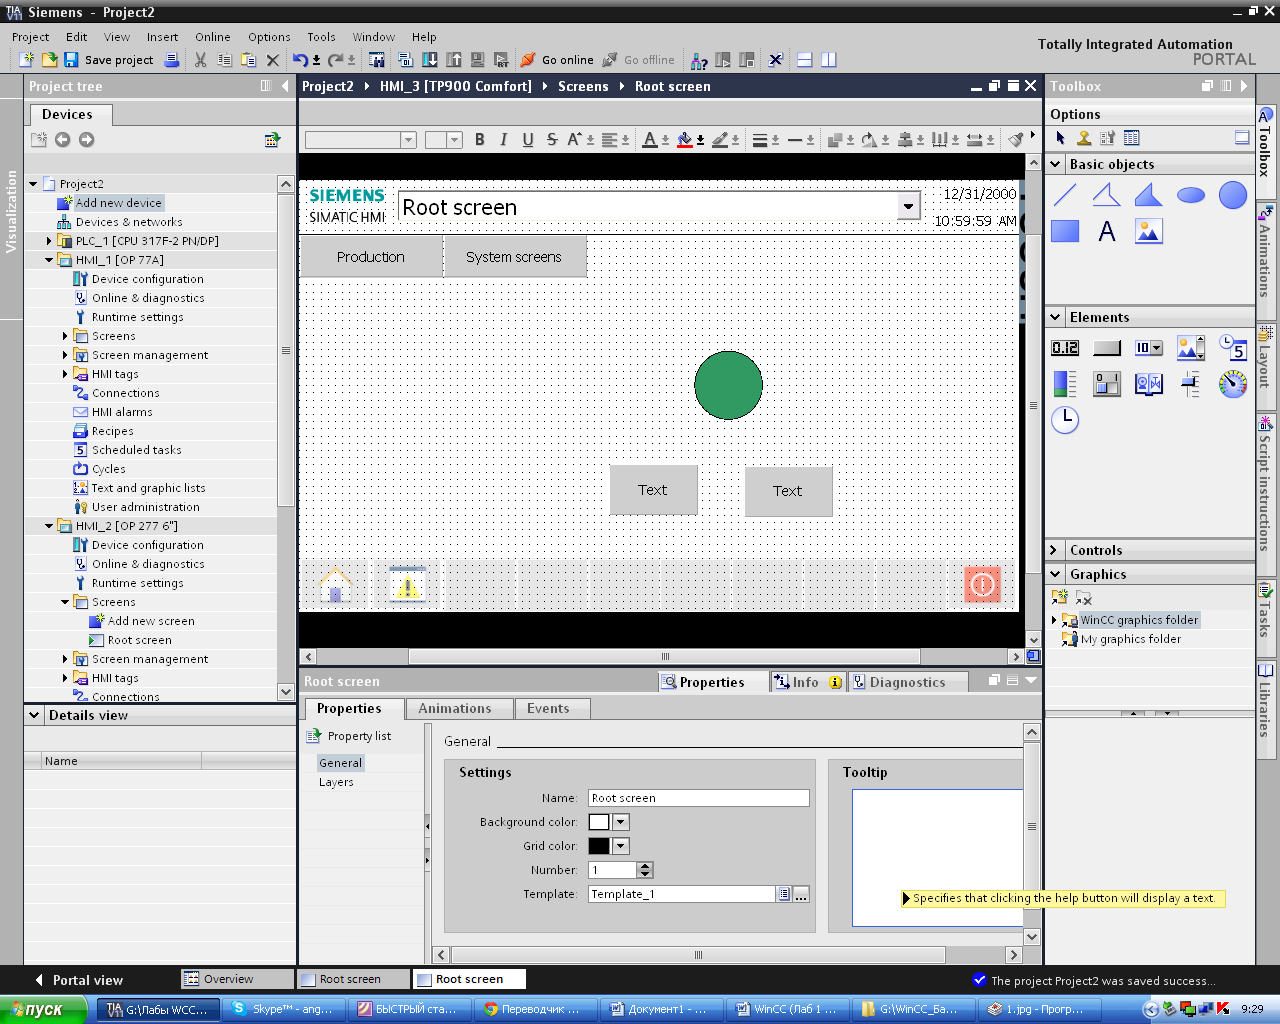Select the Clock element in toolbox
The image size is (1280, 1024).
pyautogui.click(x=1065, y=420)
